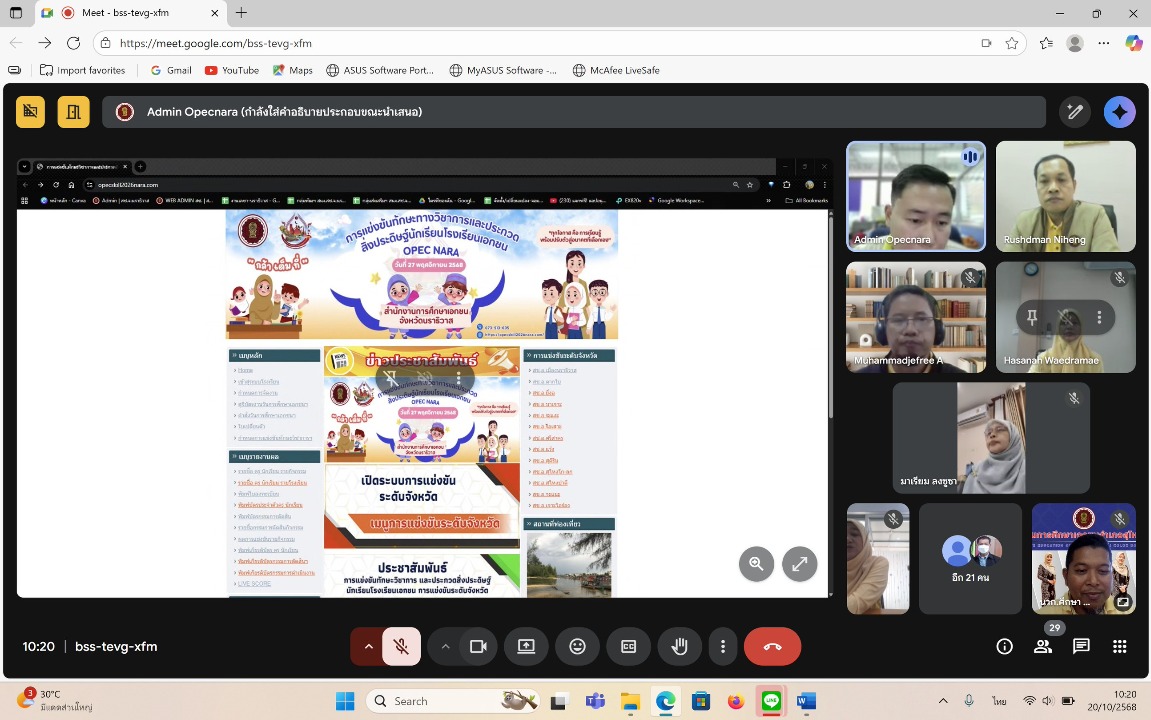This screenshot has height=720, width=1151.
Task: Expand the video settings arrow beside the camera
Action: click(x=446, y=647)
